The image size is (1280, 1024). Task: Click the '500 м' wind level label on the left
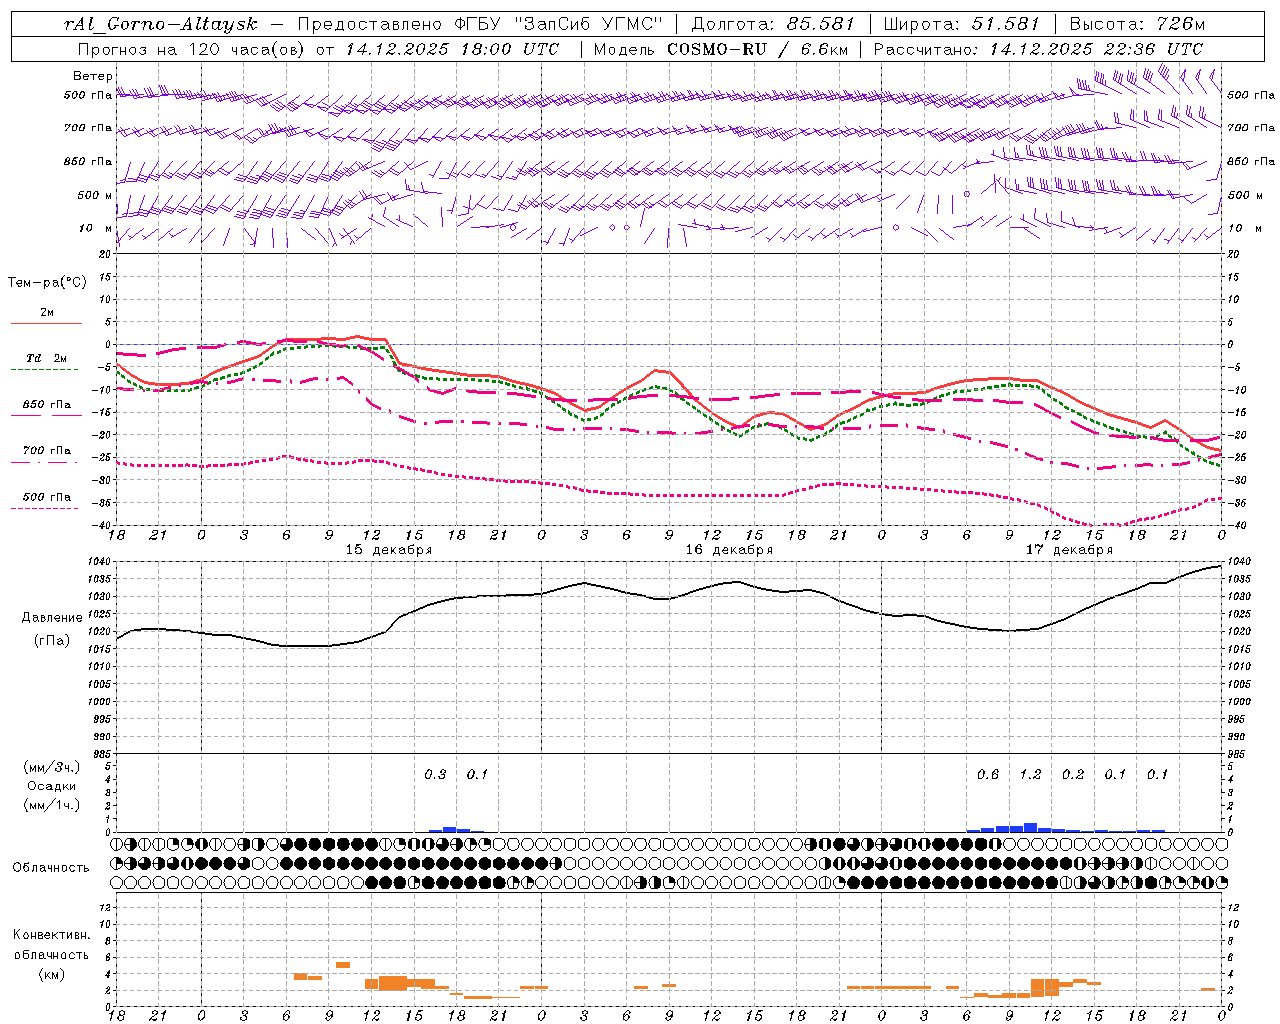click(x=95, y=195)
